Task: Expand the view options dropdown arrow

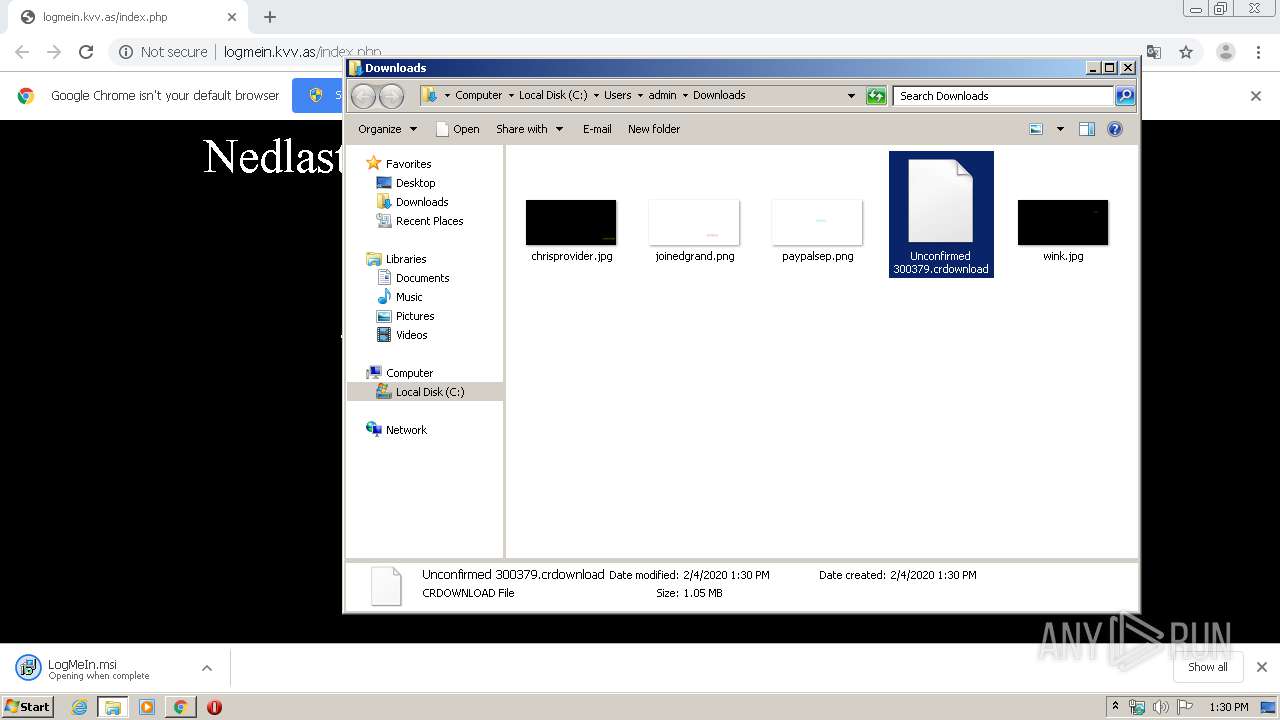Action: pos(1060,129)
